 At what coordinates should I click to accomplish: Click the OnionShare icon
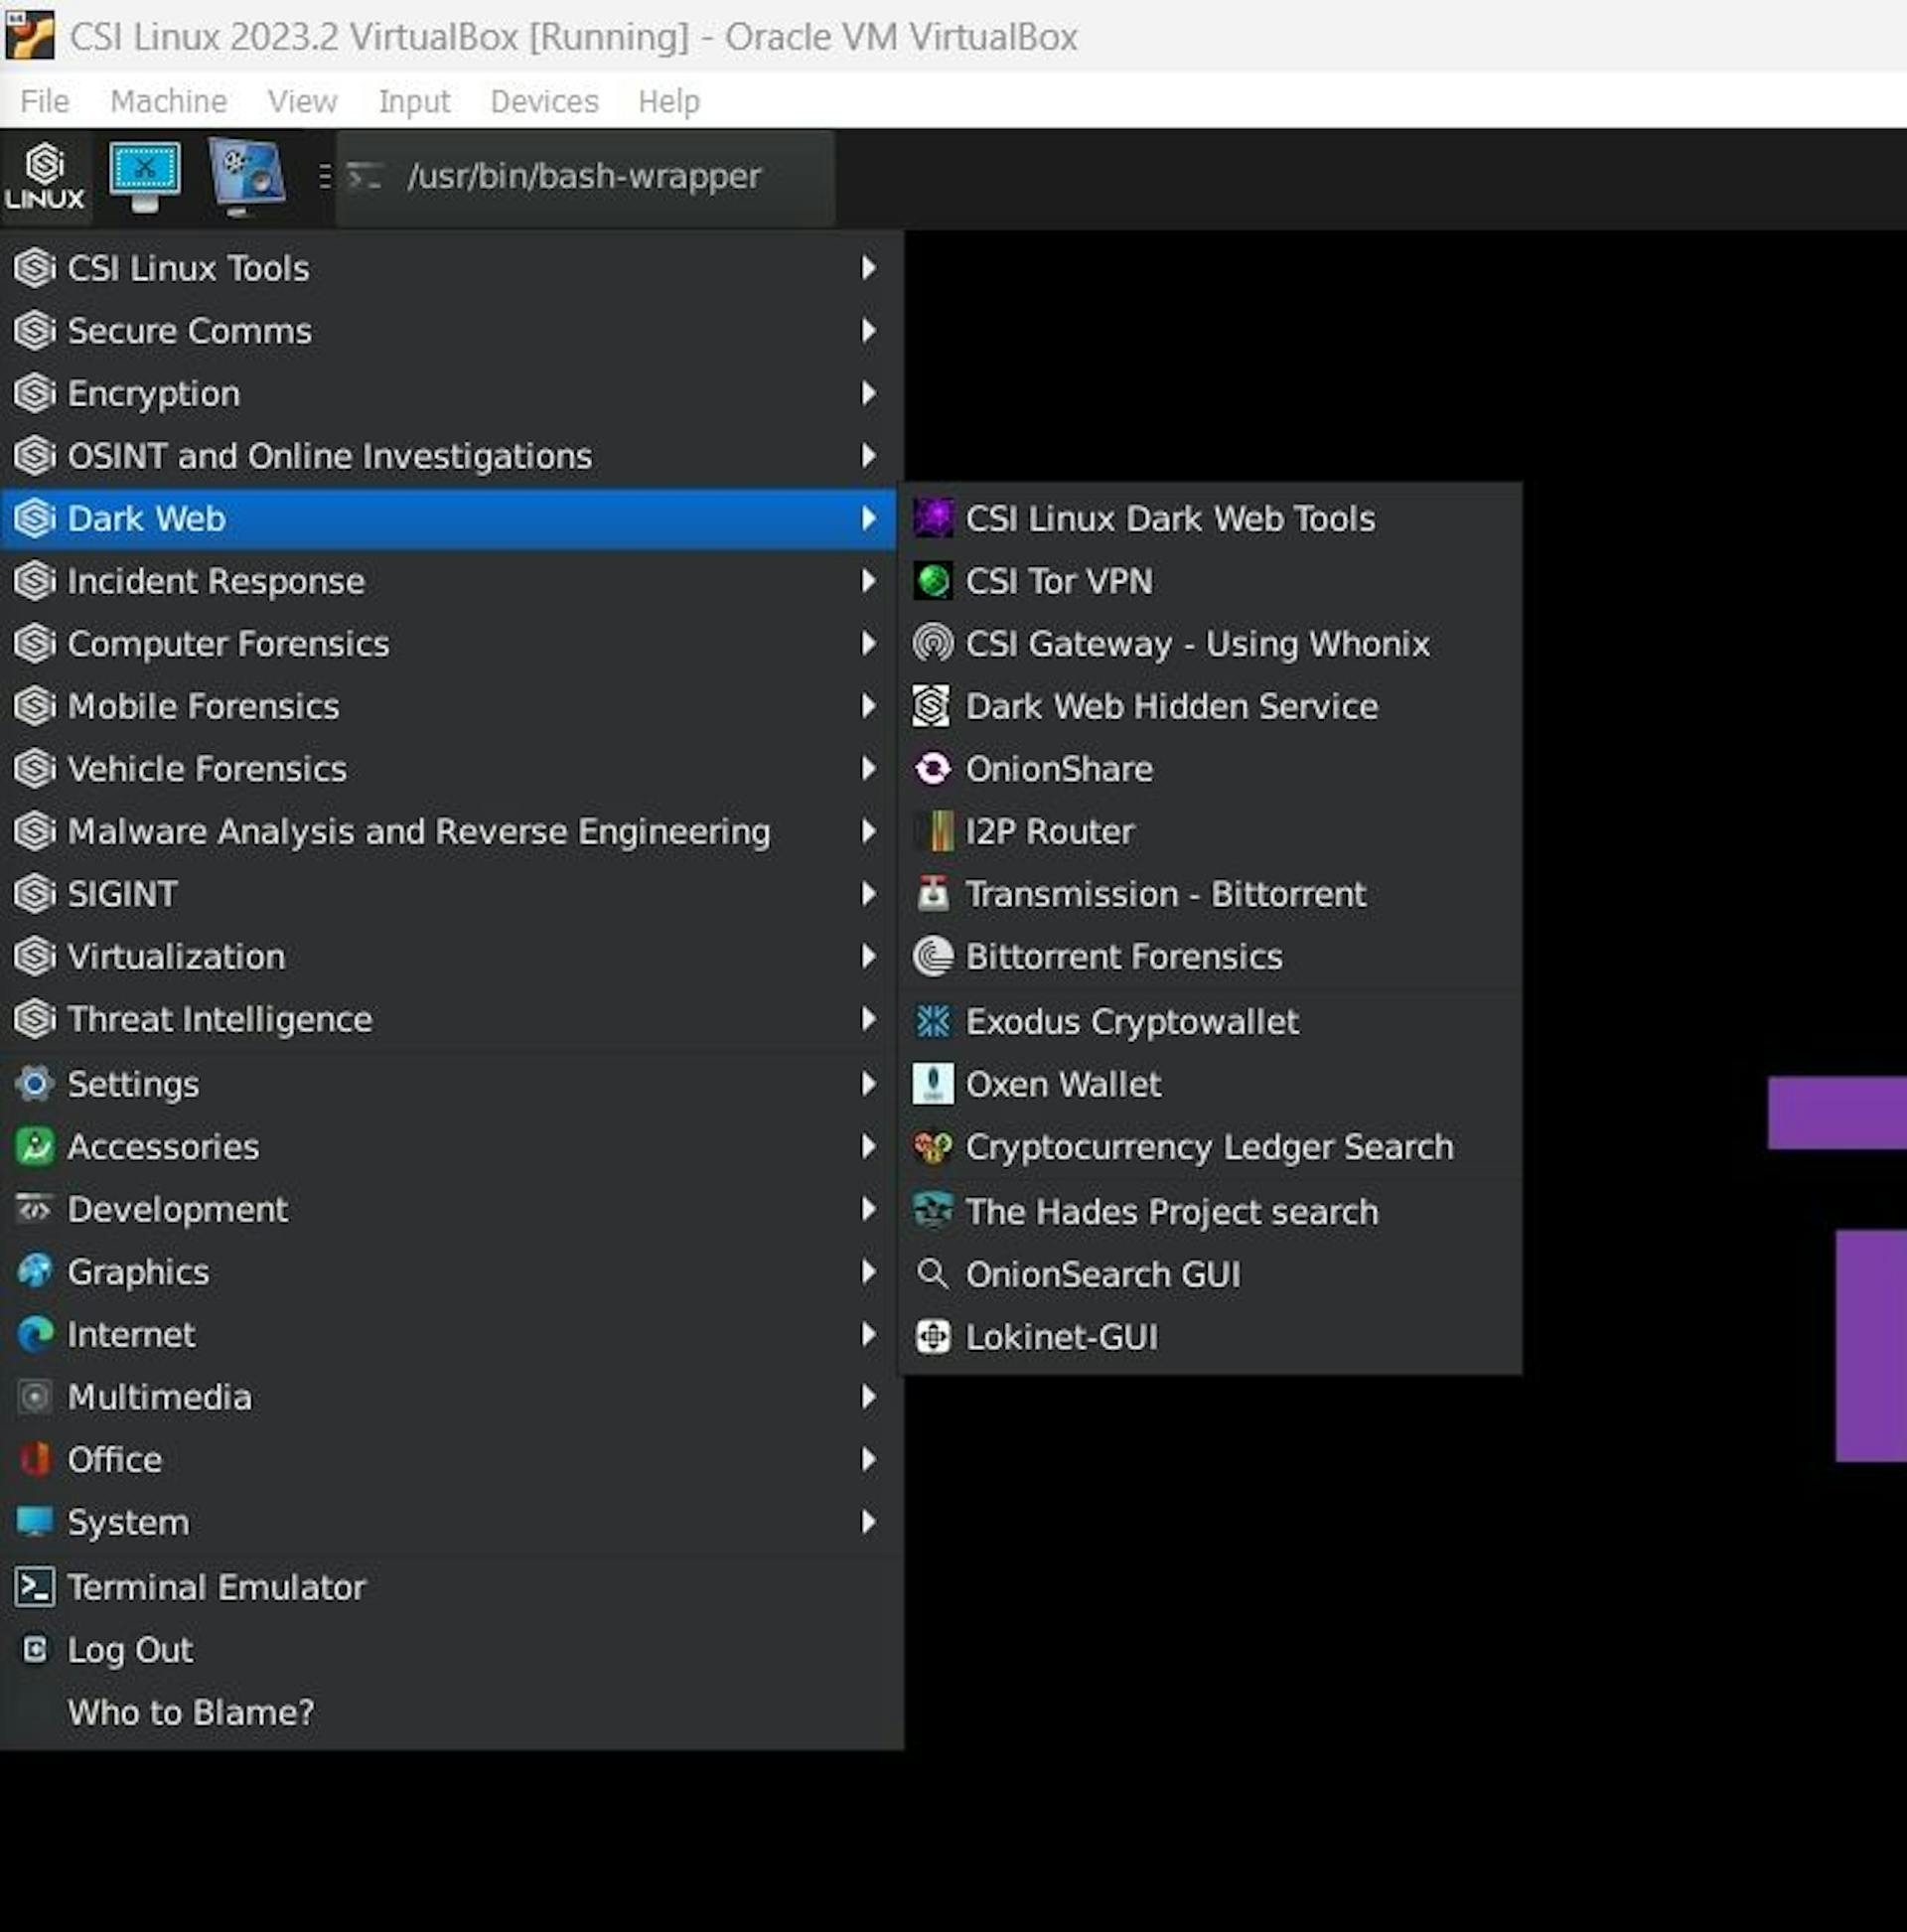[x=932, y=769]
